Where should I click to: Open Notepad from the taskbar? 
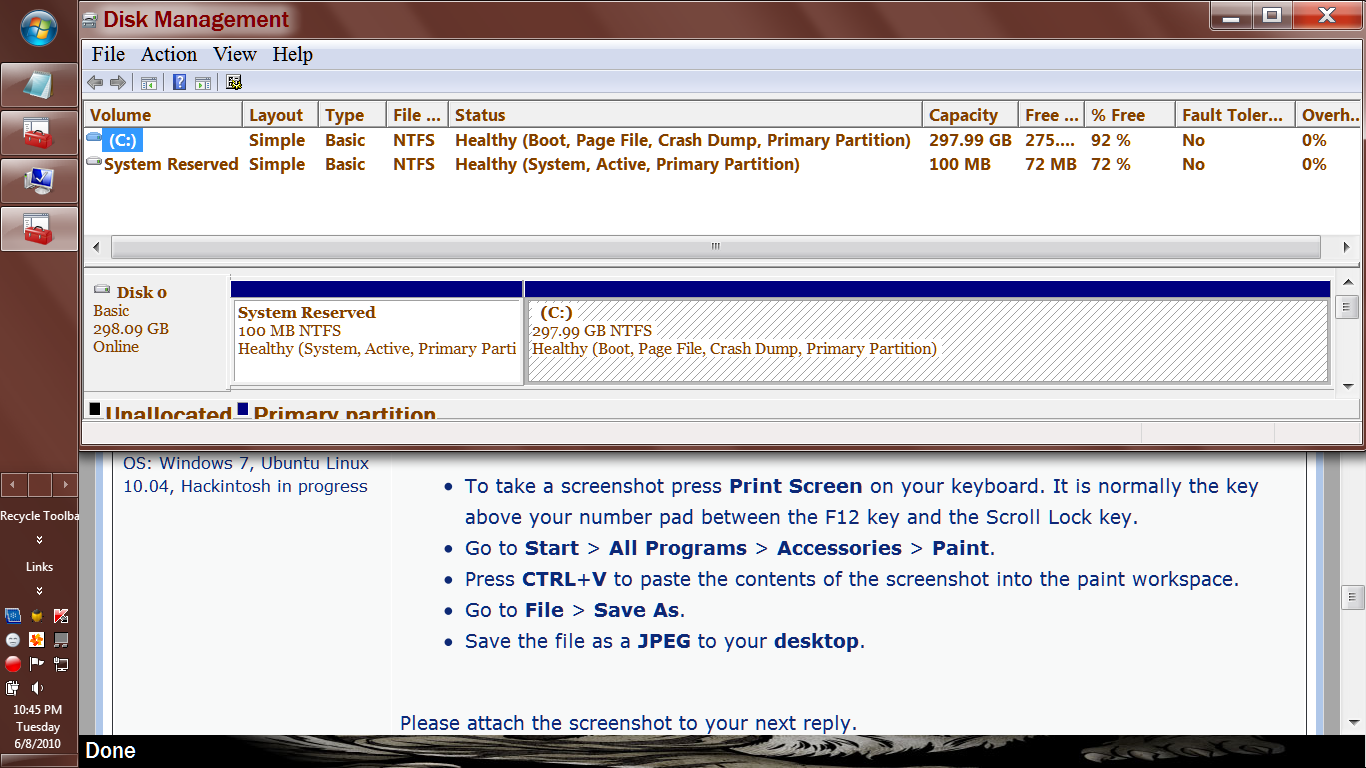click(39, 85)
